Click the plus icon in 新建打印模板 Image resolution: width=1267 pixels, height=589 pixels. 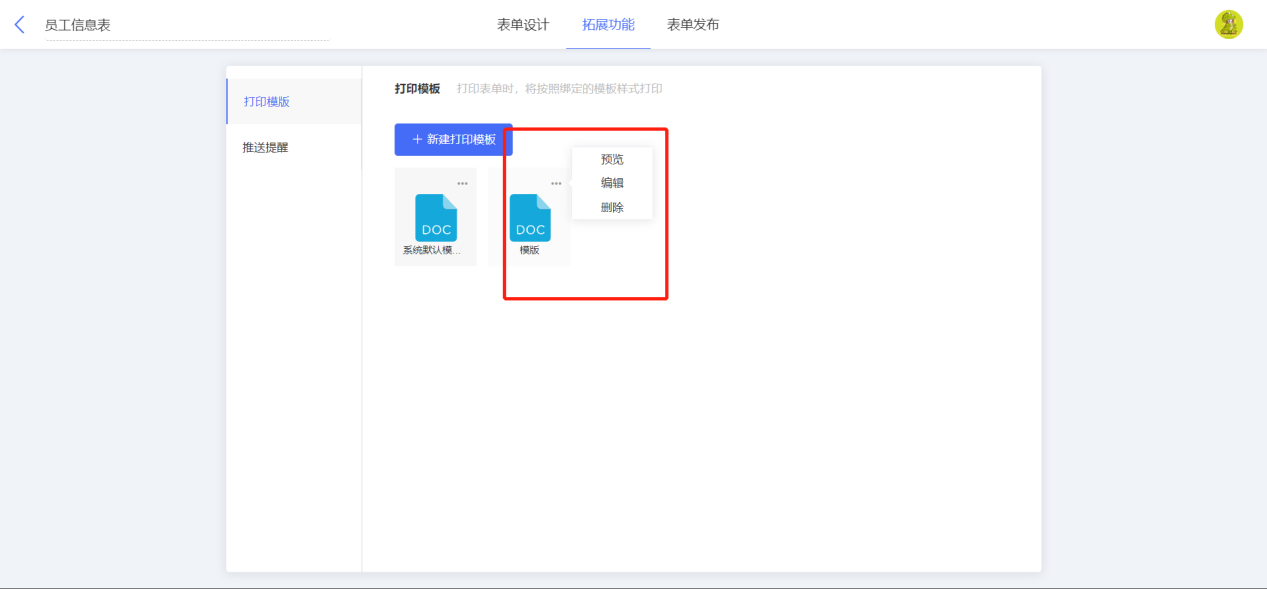tap(417, 140)
